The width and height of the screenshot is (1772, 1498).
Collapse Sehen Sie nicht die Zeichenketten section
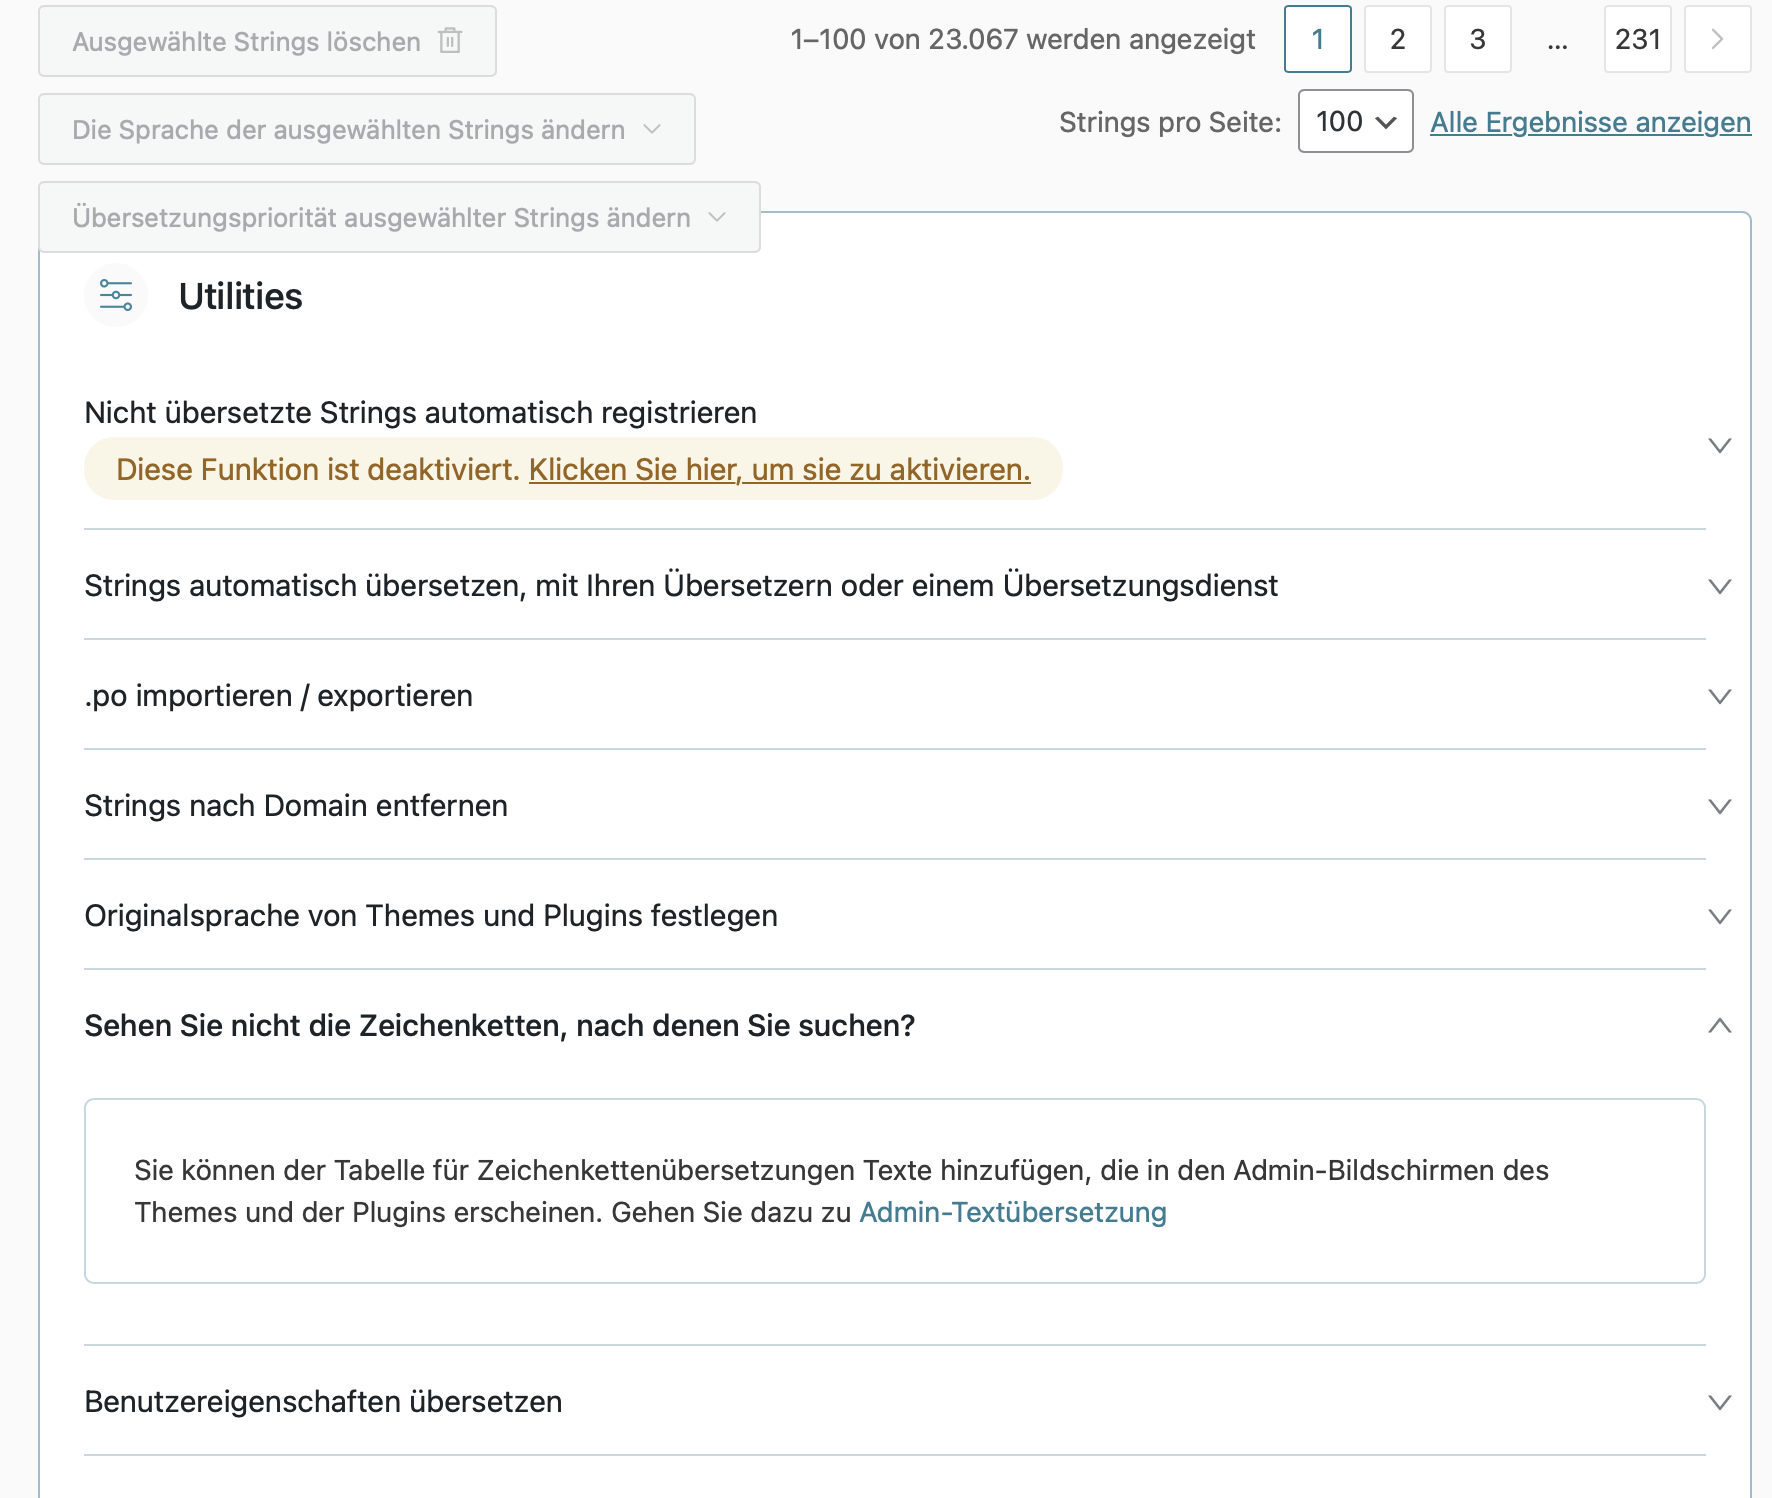[x=1719, y=1026]
